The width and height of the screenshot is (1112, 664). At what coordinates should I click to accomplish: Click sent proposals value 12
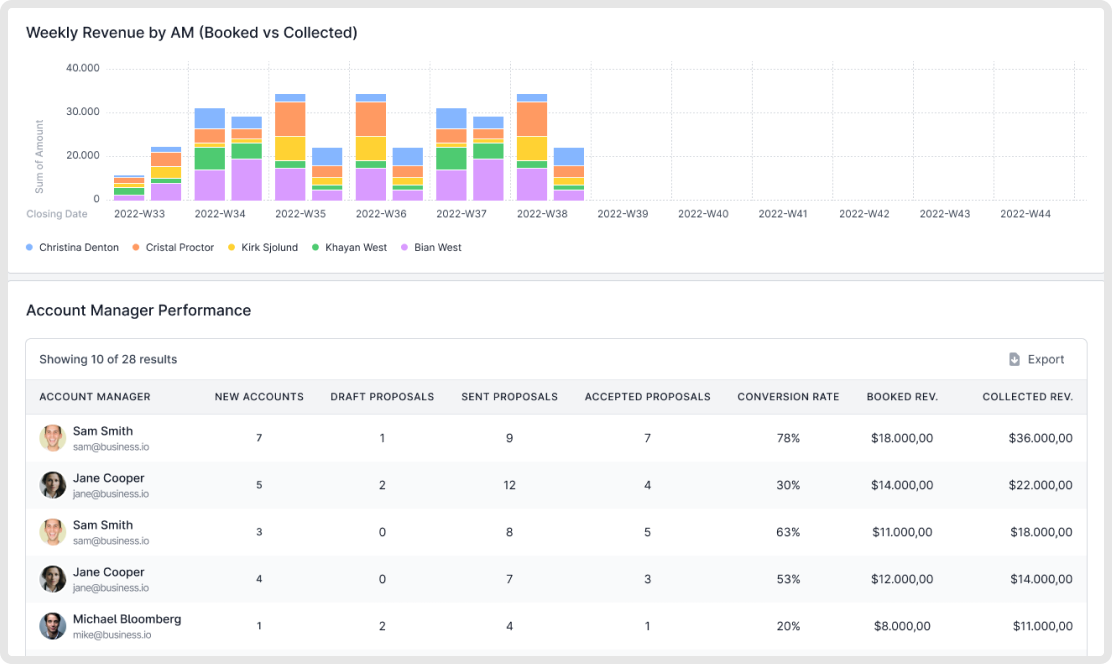pyautogui.click(x=509, y=485)
